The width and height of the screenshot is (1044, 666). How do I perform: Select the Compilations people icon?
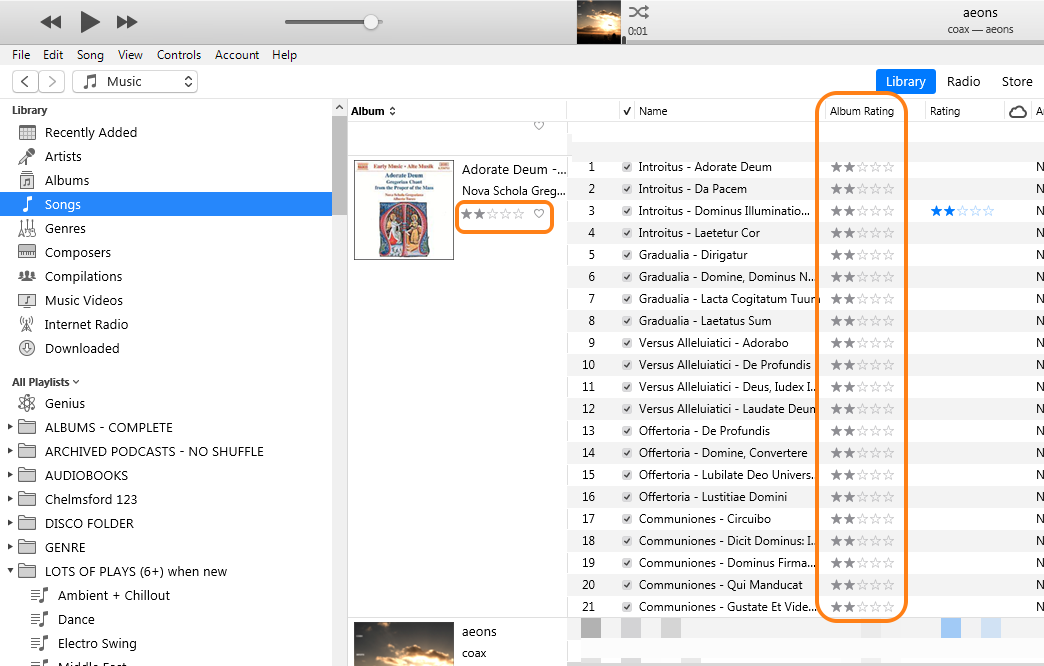pyautogui.click(x=27, y=276)
